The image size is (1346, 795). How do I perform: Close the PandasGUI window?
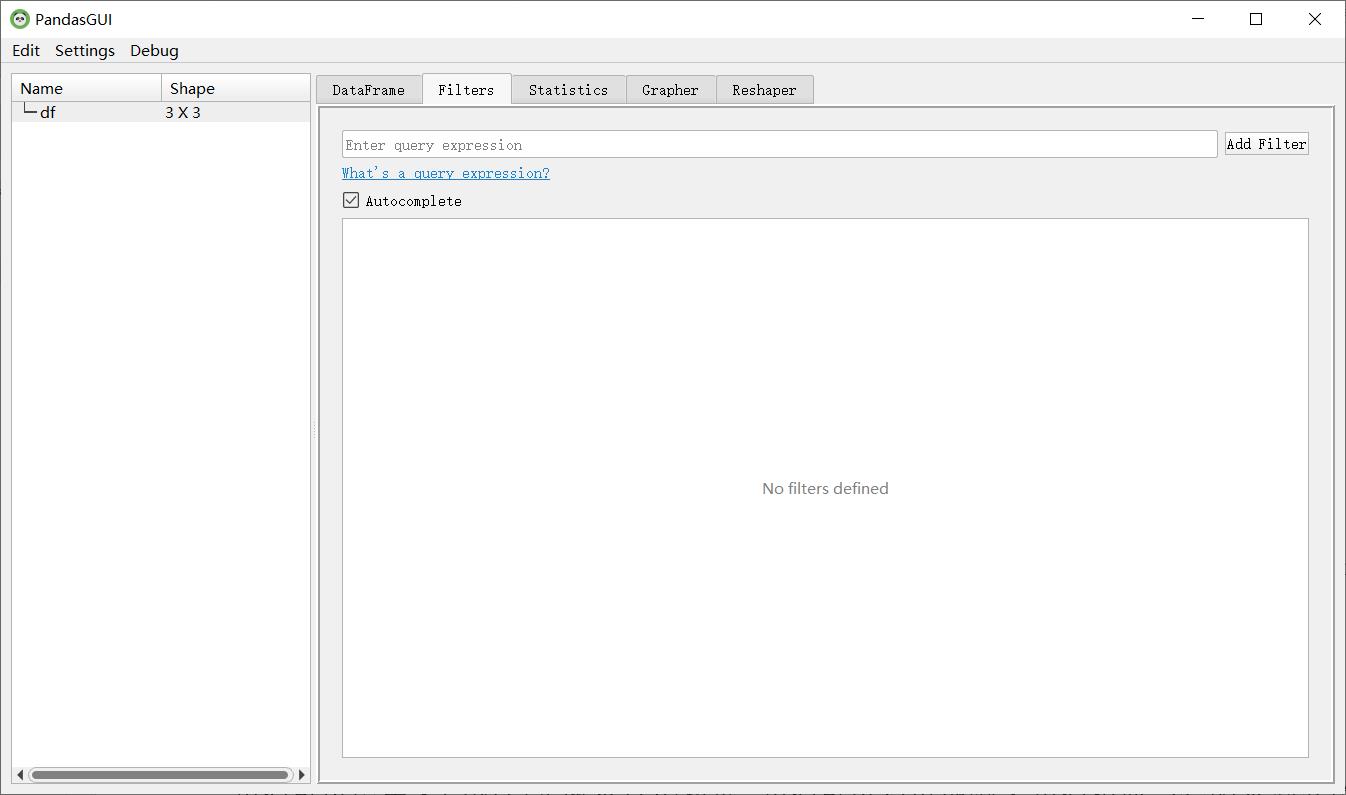click(1315, 19)
